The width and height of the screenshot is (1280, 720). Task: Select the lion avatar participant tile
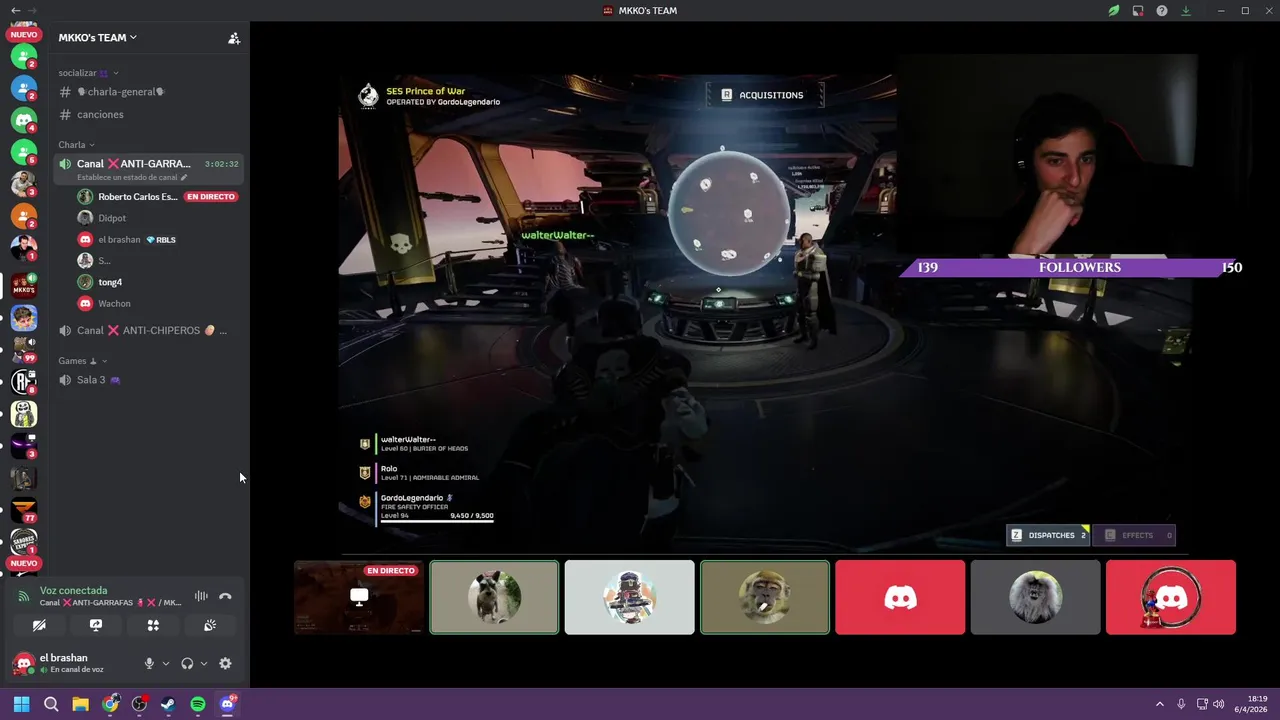point(1035,597)
